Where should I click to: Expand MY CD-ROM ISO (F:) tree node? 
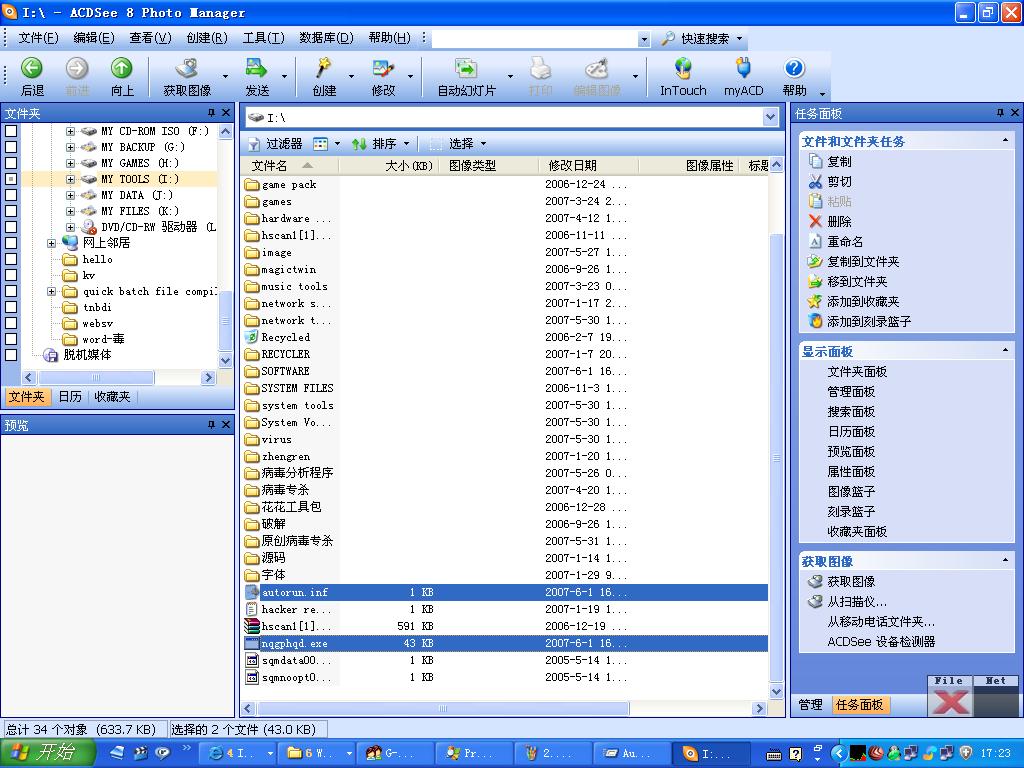click(x=71, y=131)
